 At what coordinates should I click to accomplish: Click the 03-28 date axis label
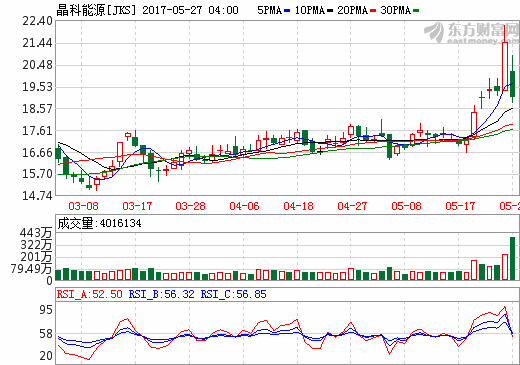[190, 206]
